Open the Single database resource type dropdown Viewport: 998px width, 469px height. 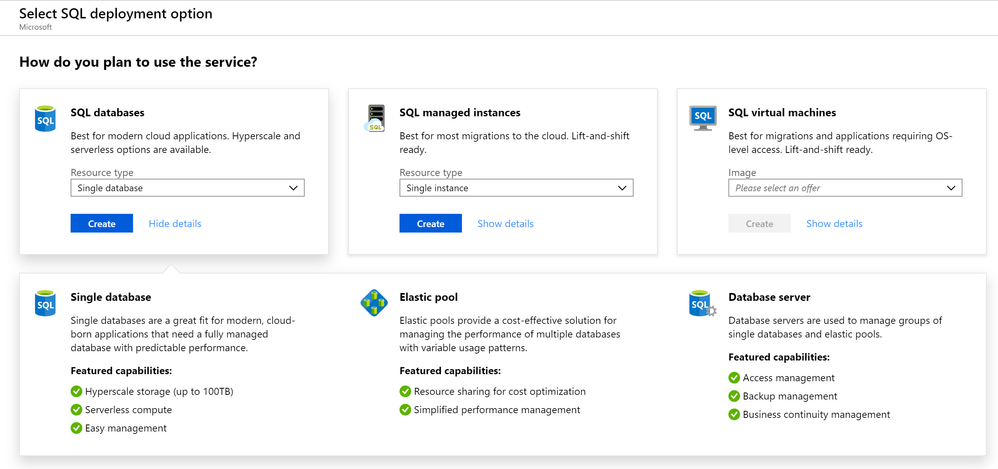188,188
